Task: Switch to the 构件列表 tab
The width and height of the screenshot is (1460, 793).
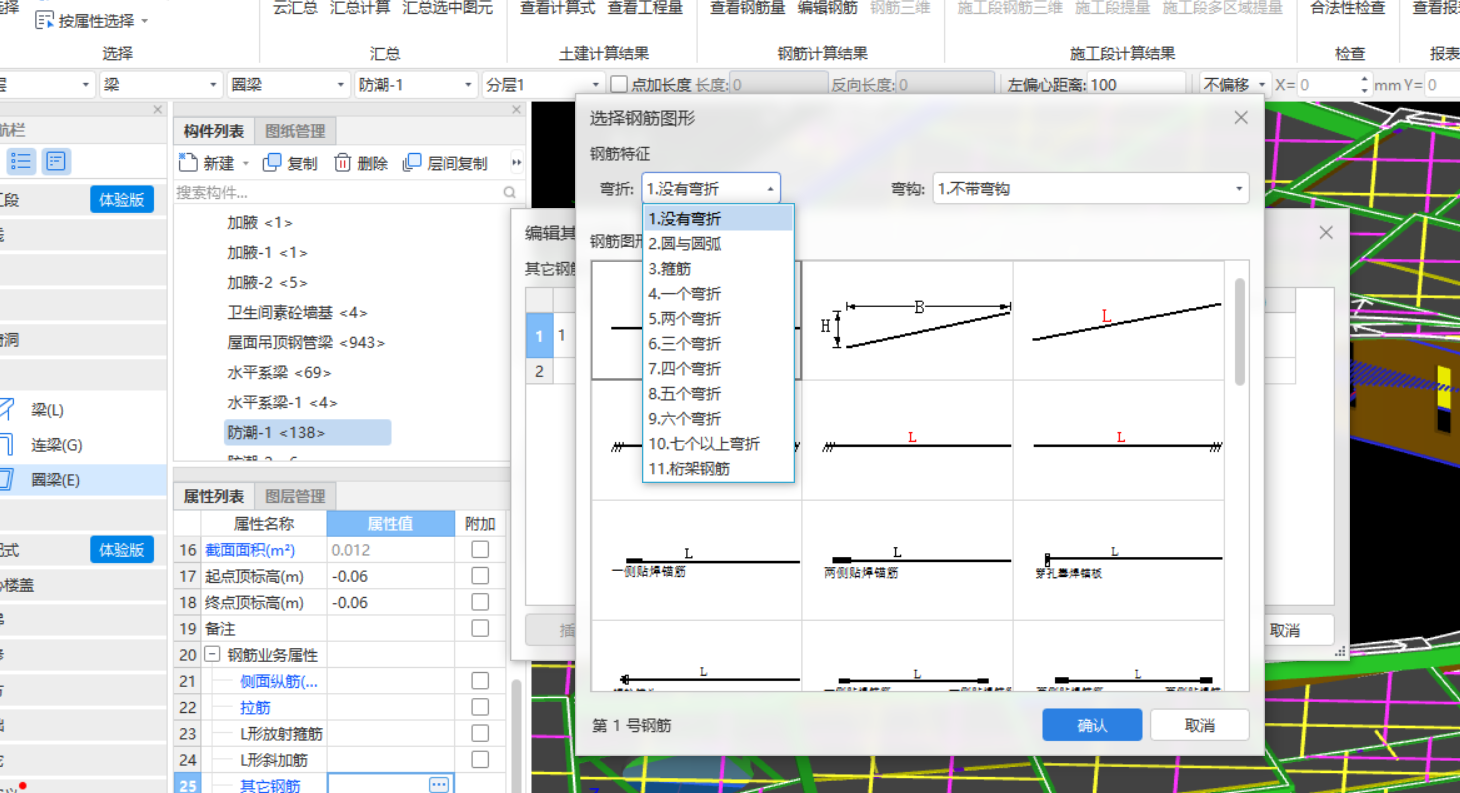Action: tap(213, 131)
